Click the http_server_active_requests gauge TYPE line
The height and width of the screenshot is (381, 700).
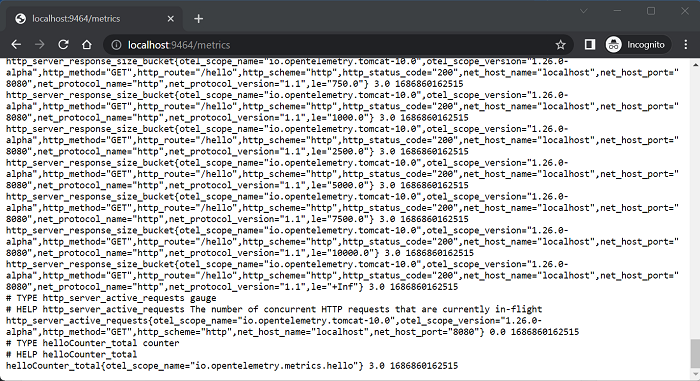[x=111, y=298]
